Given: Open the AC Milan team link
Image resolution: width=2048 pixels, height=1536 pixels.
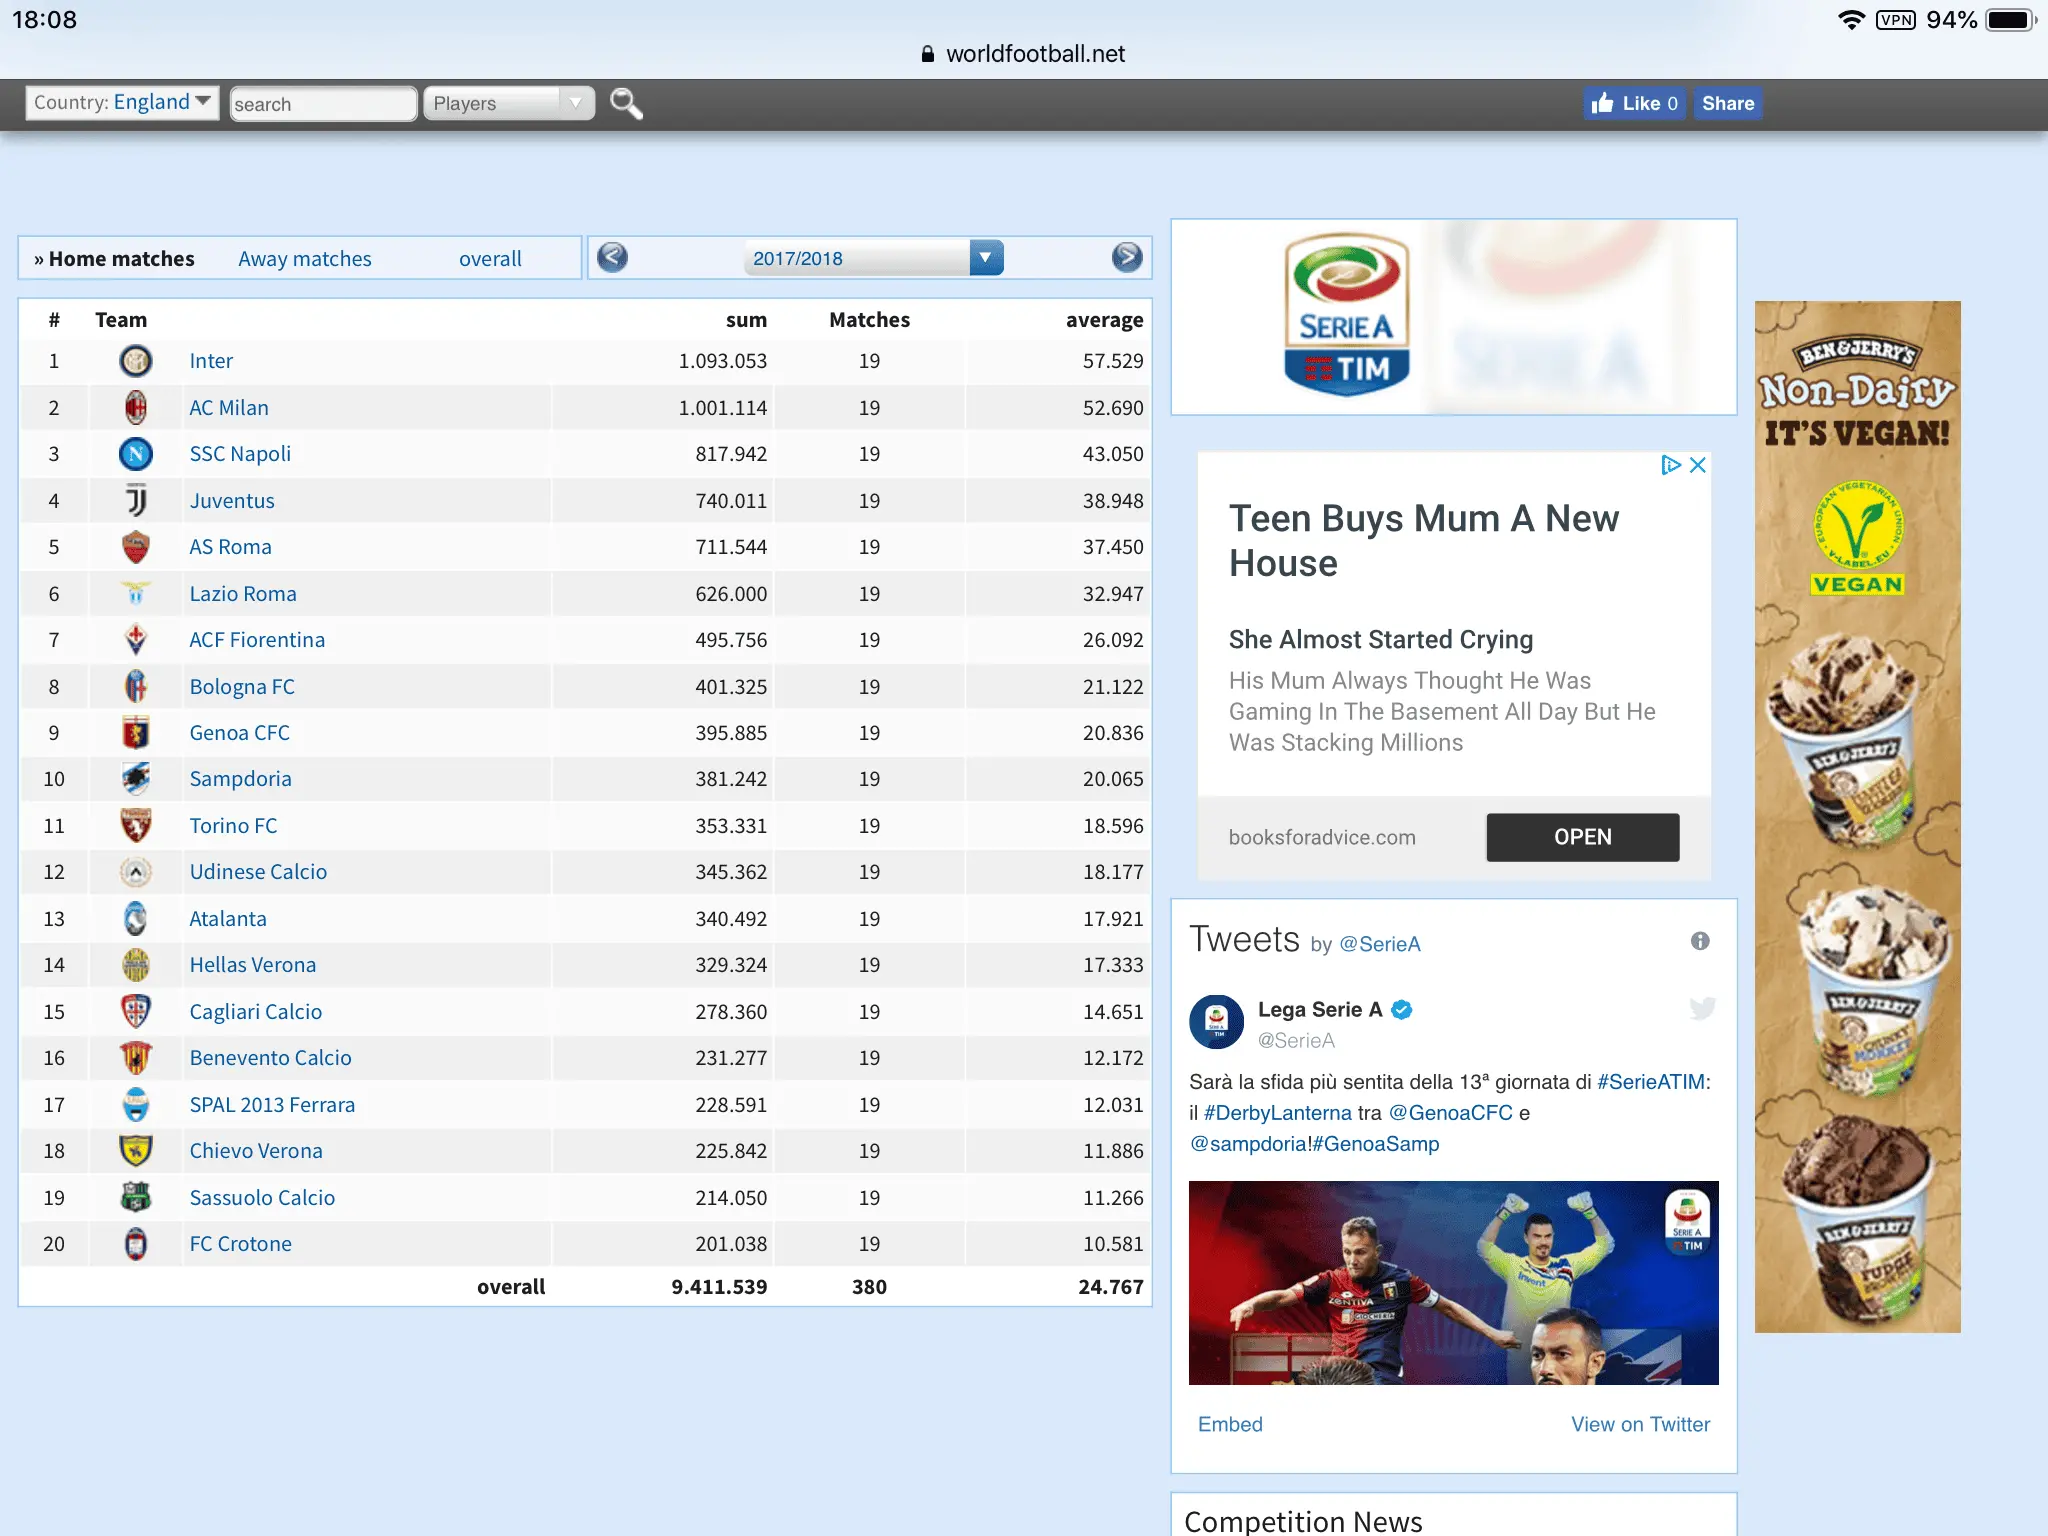Looking at the screenshot, I should coord(229,408).
